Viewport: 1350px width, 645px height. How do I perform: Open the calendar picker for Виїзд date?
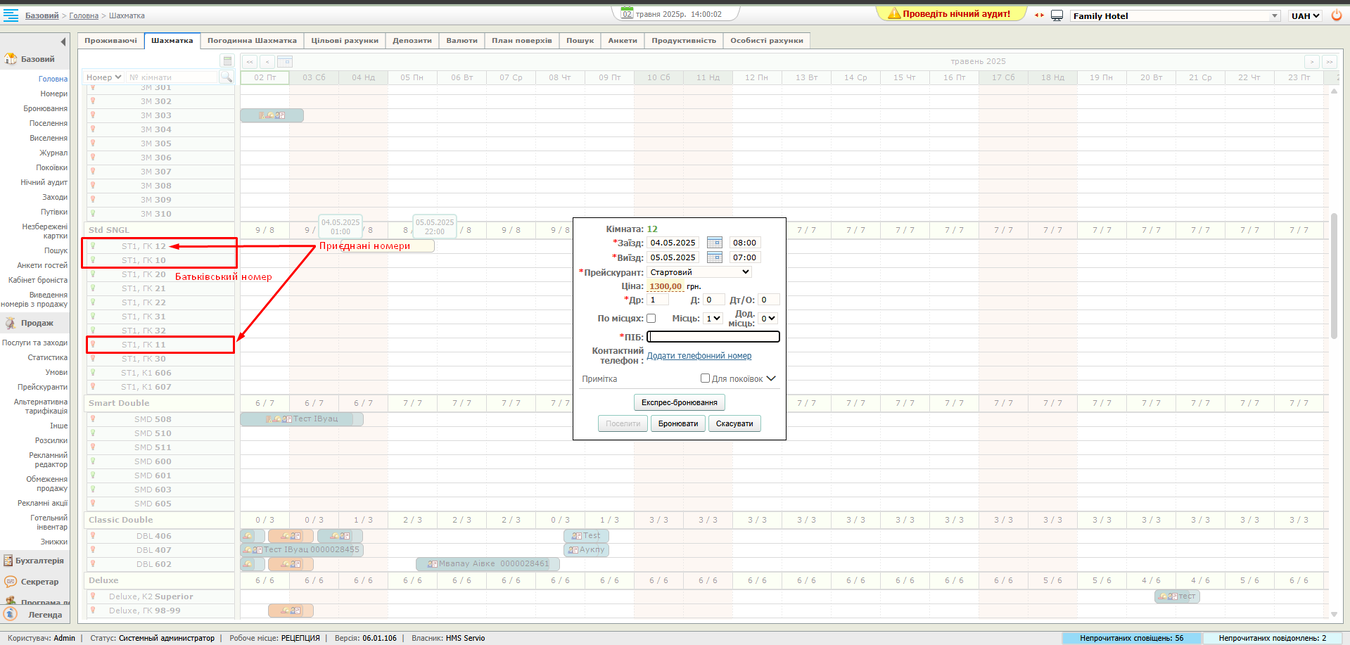pyautogui.click(x=714, y=257)
